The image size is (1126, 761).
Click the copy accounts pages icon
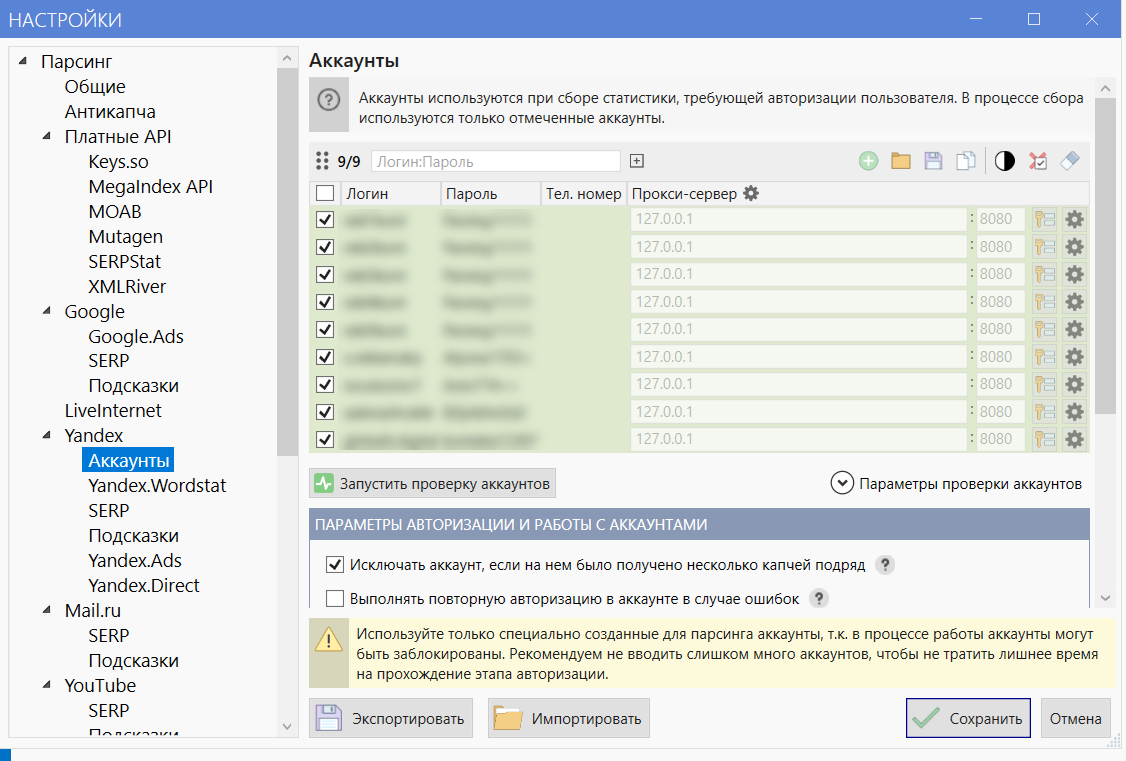[966, 161]
